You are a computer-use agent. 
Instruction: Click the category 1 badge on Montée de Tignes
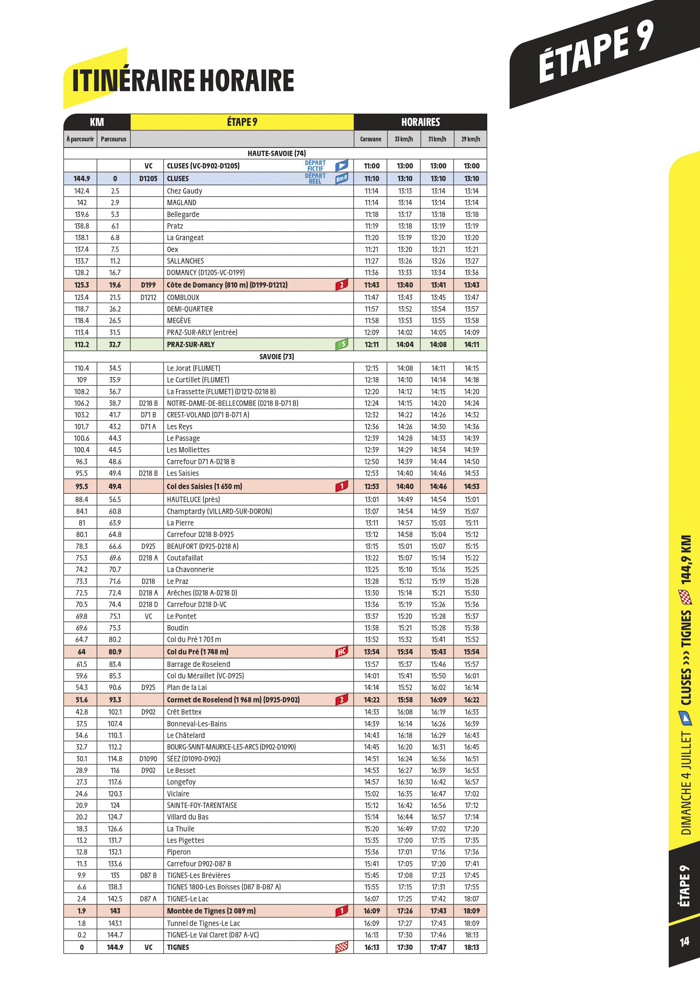pos(340,911)
